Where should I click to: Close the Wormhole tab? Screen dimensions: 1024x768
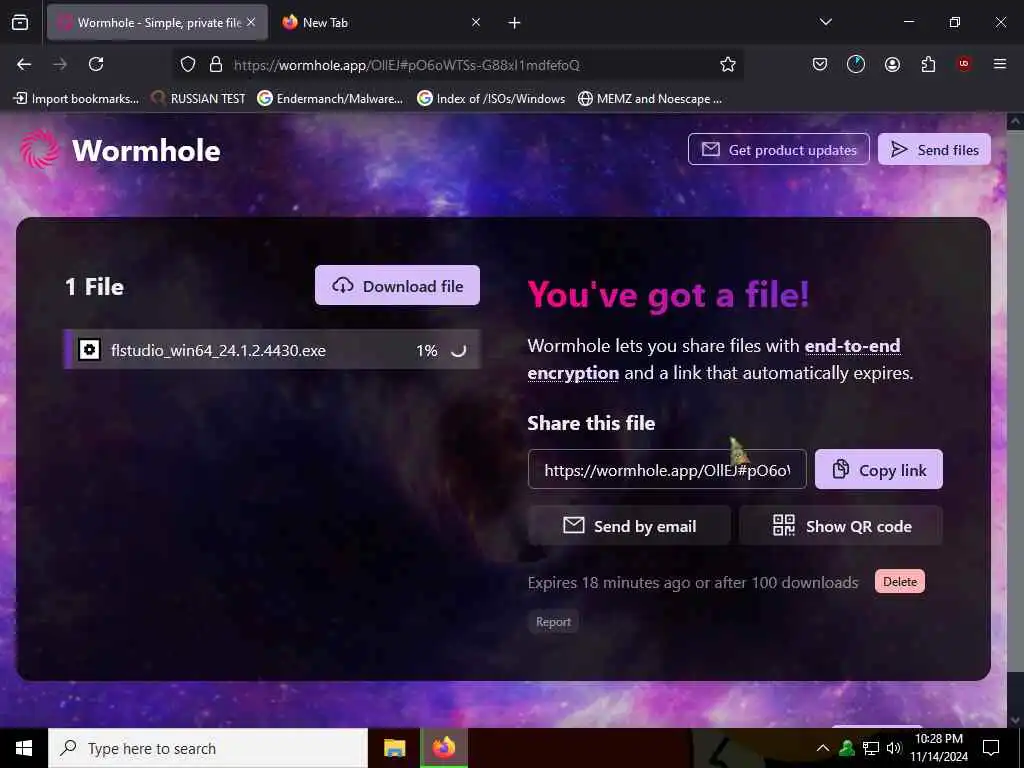point(251,22)
